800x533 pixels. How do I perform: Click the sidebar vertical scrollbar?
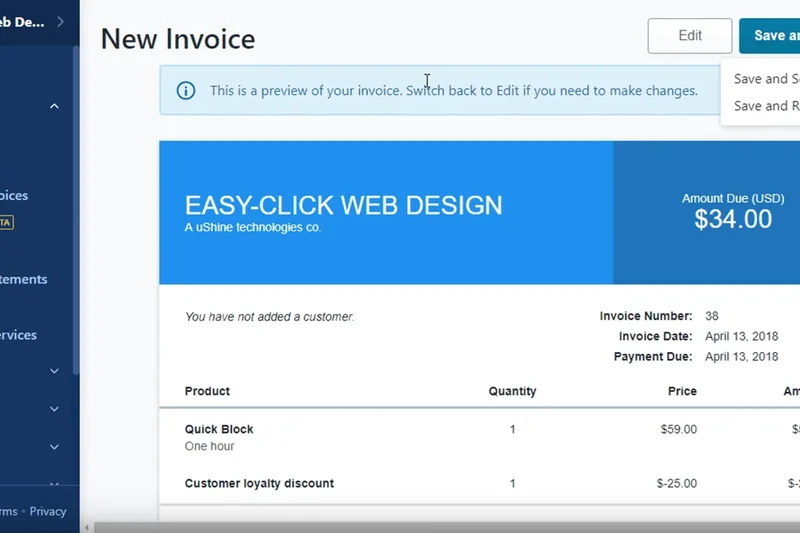(76, 200)
